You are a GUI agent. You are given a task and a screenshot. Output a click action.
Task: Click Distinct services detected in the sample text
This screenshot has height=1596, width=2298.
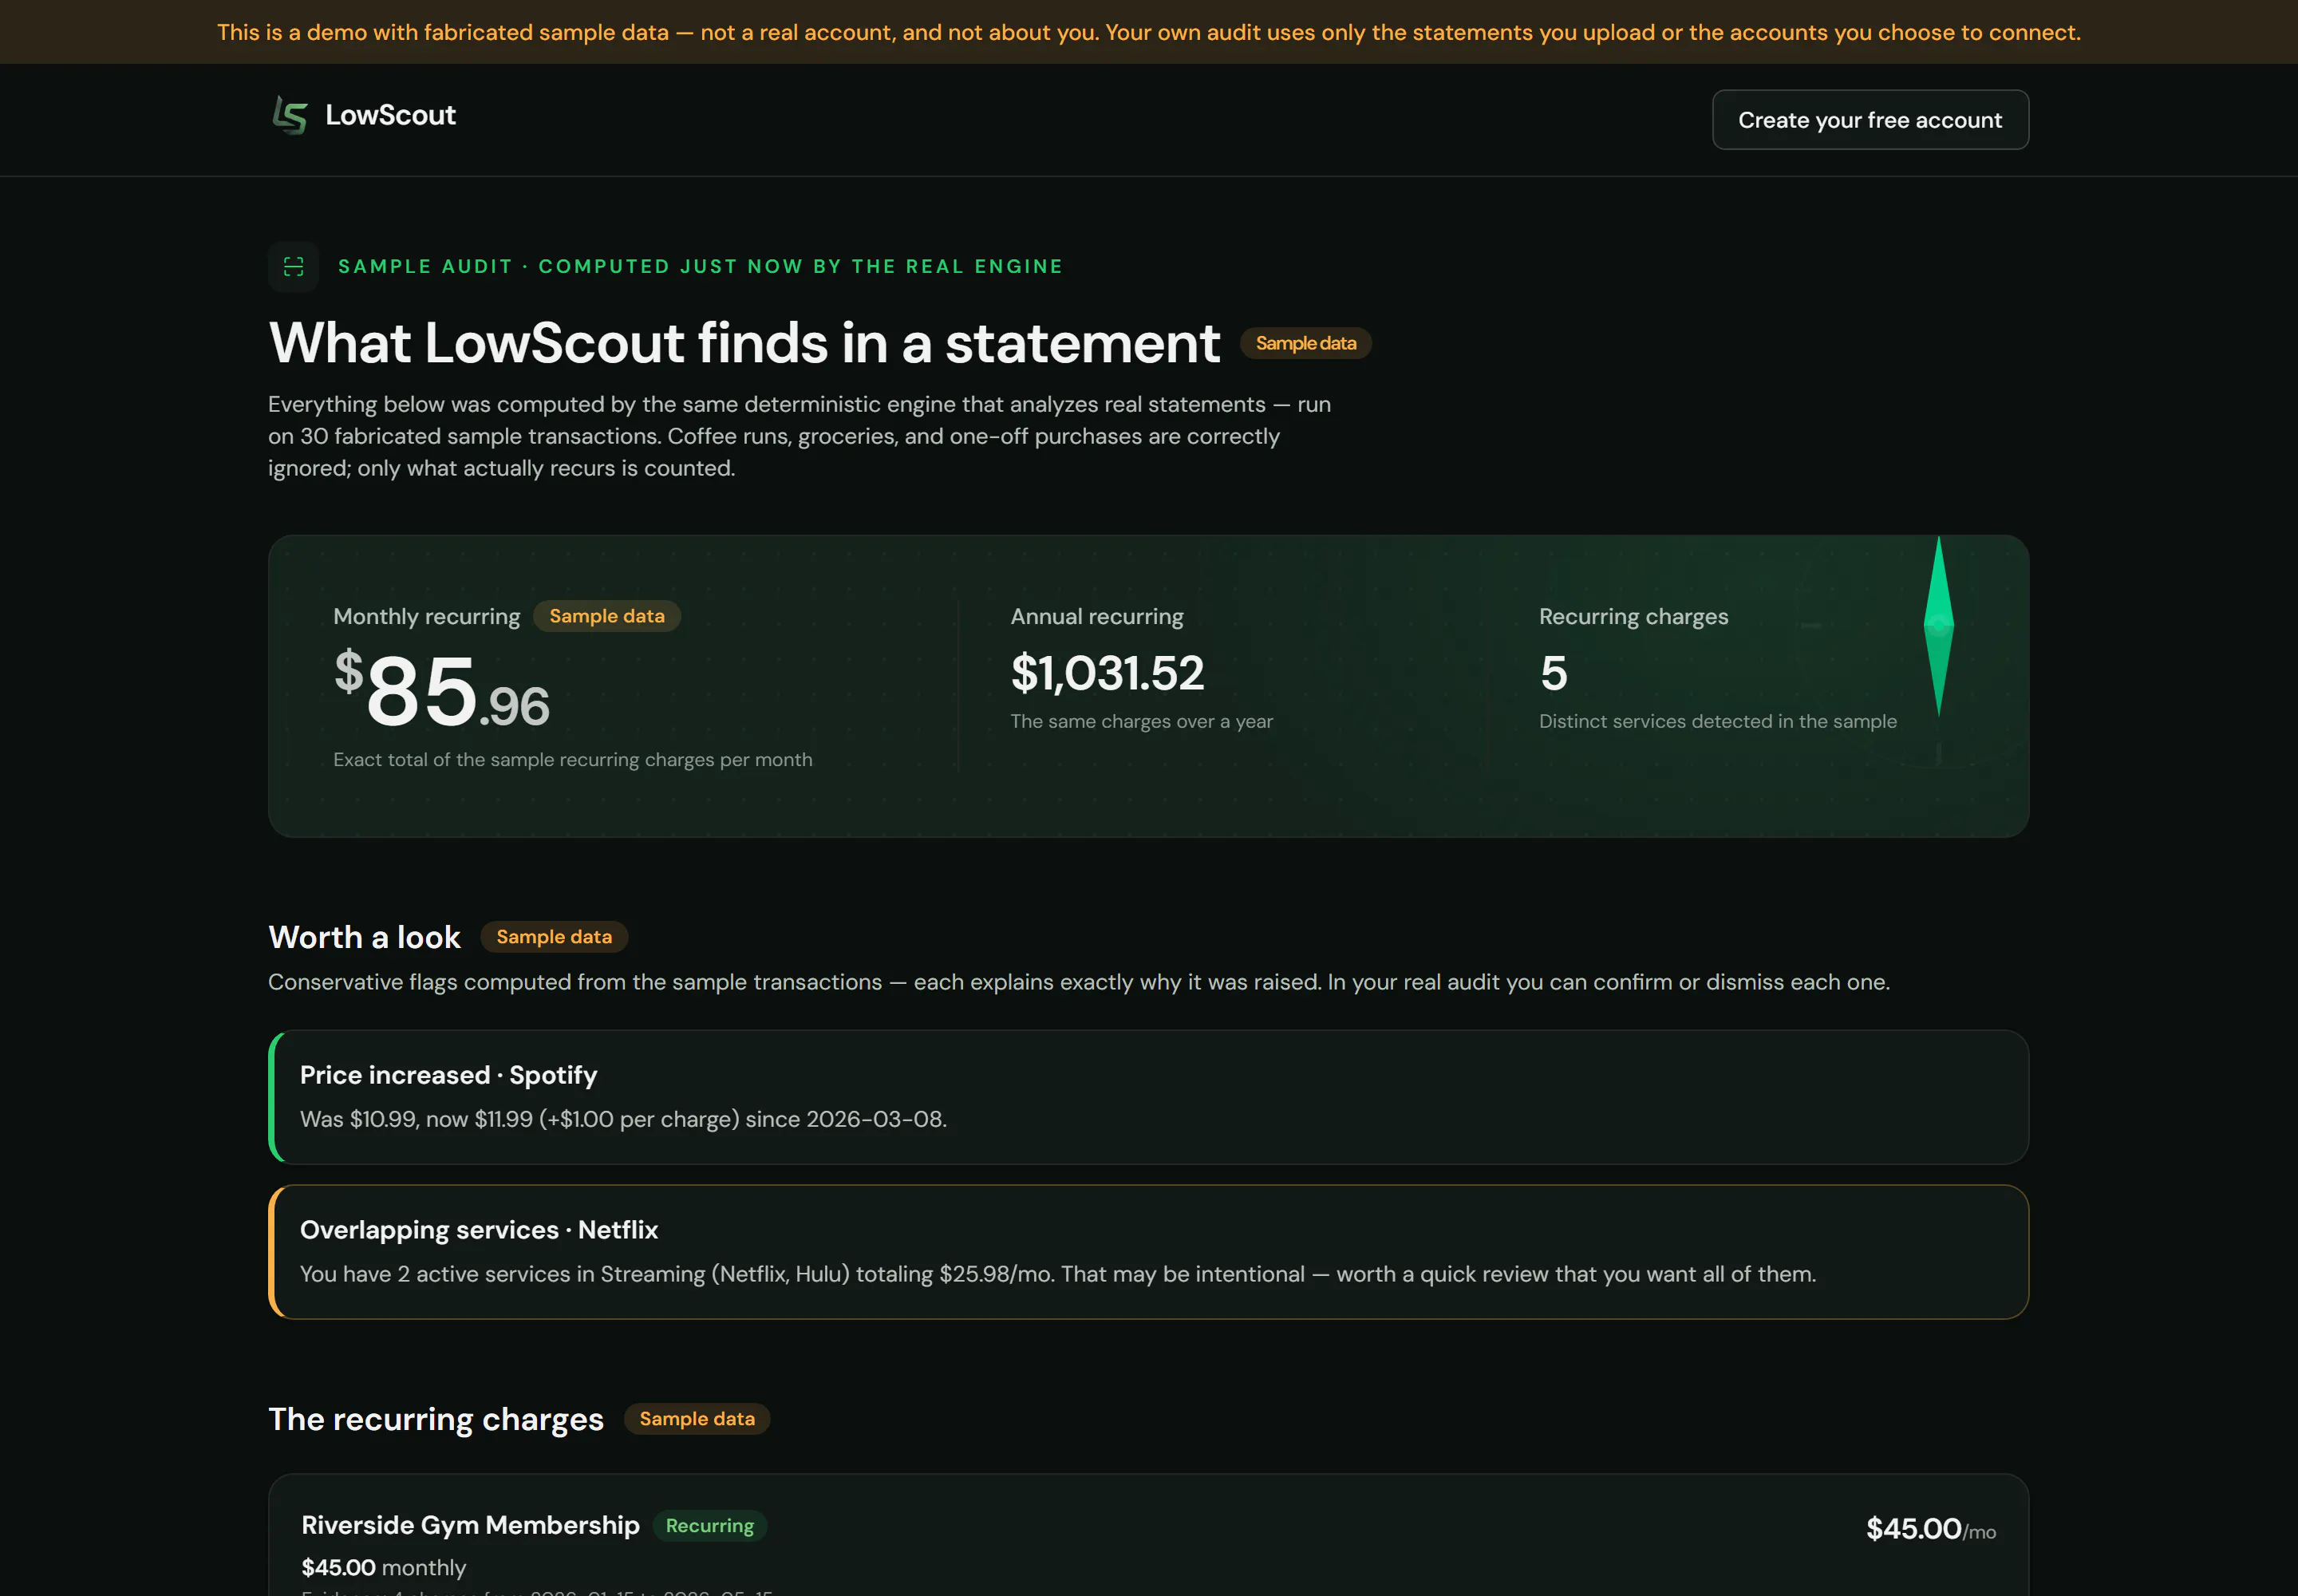(x=1717, y=721)
